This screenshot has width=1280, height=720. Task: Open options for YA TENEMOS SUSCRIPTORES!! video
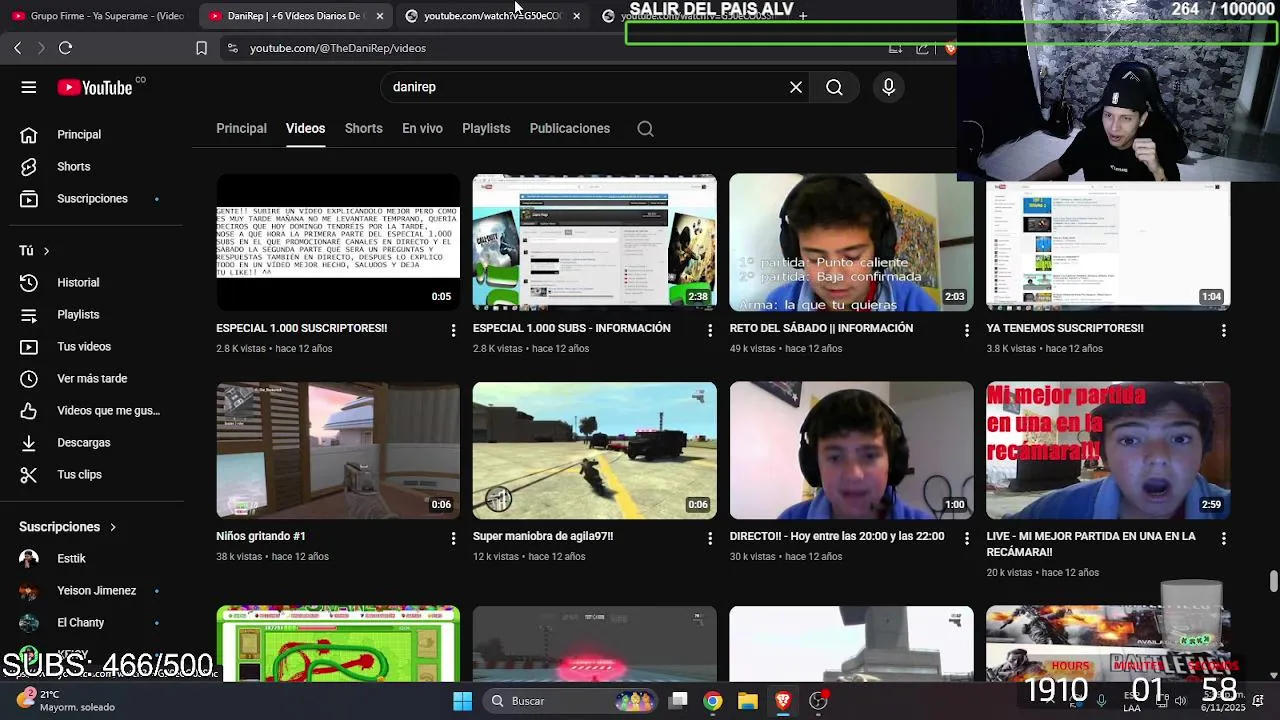1223,330
